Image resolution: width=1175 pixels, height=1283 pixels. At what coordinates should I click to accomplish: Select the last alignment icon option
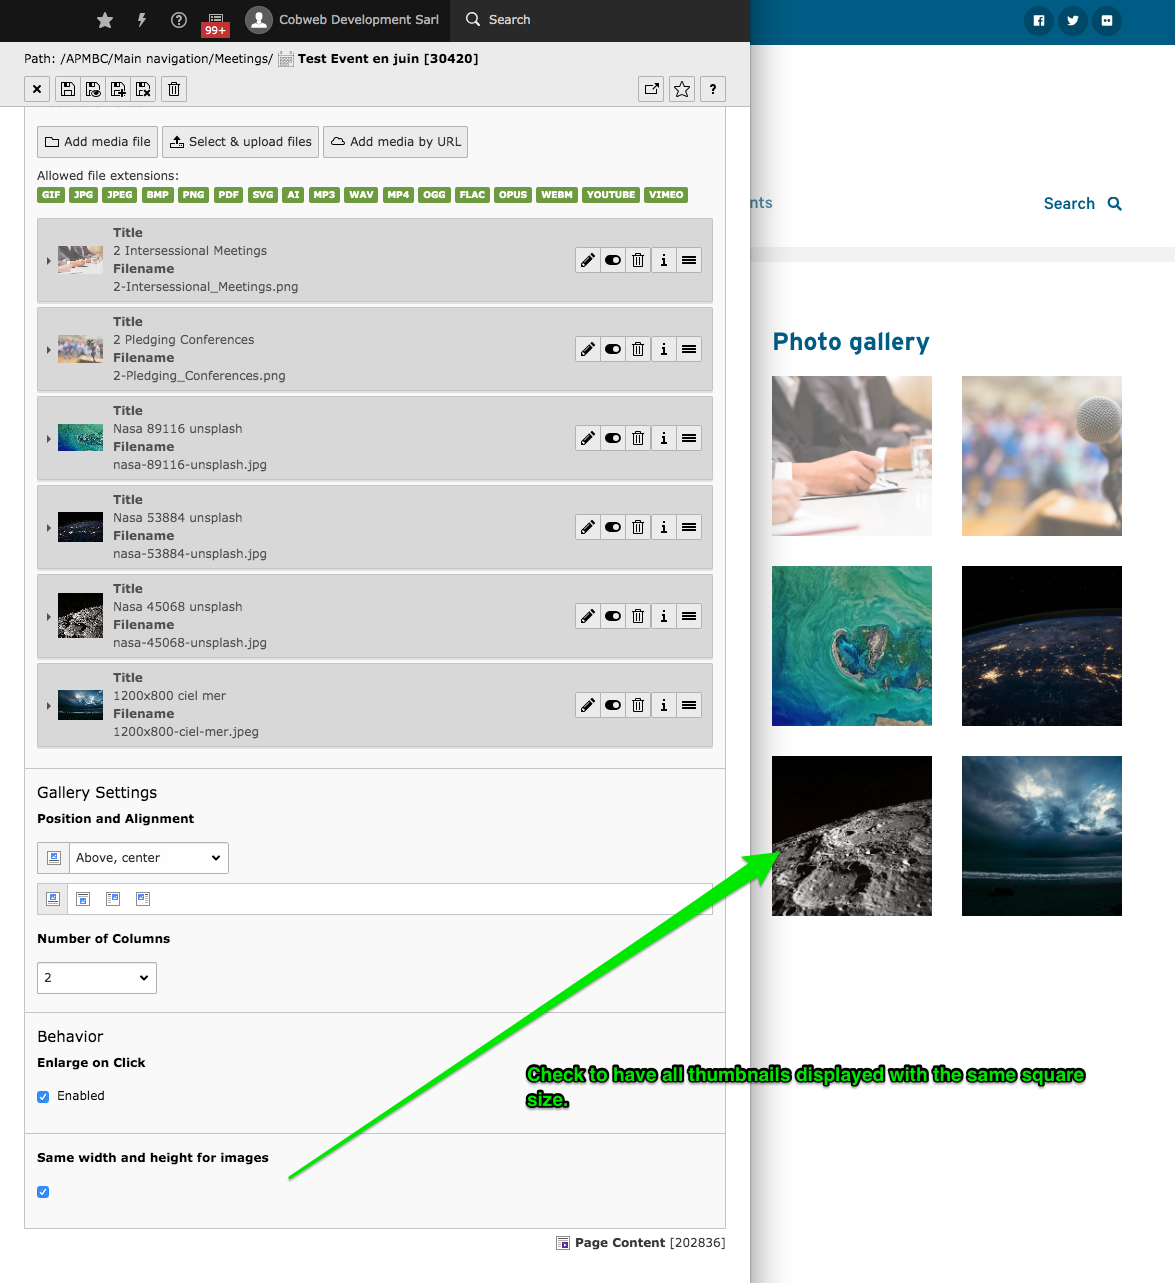[143, 899]
